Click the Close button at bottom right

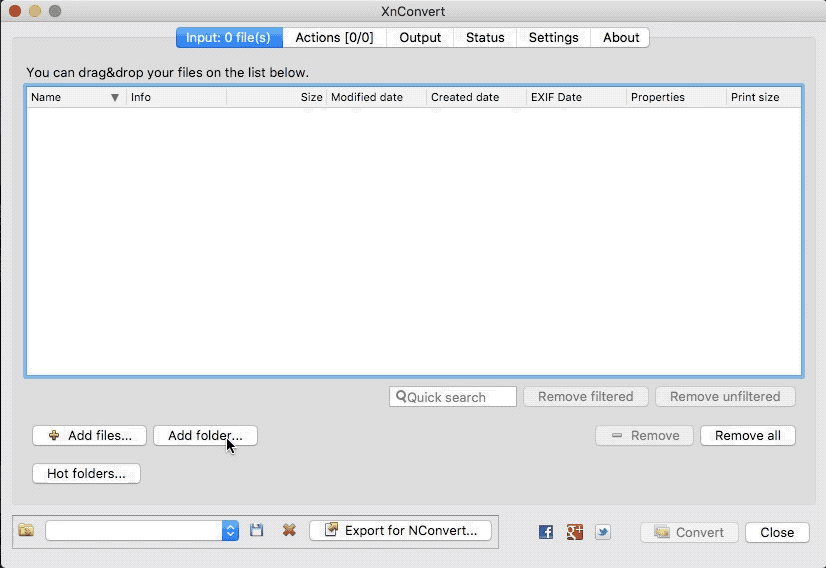777,533
